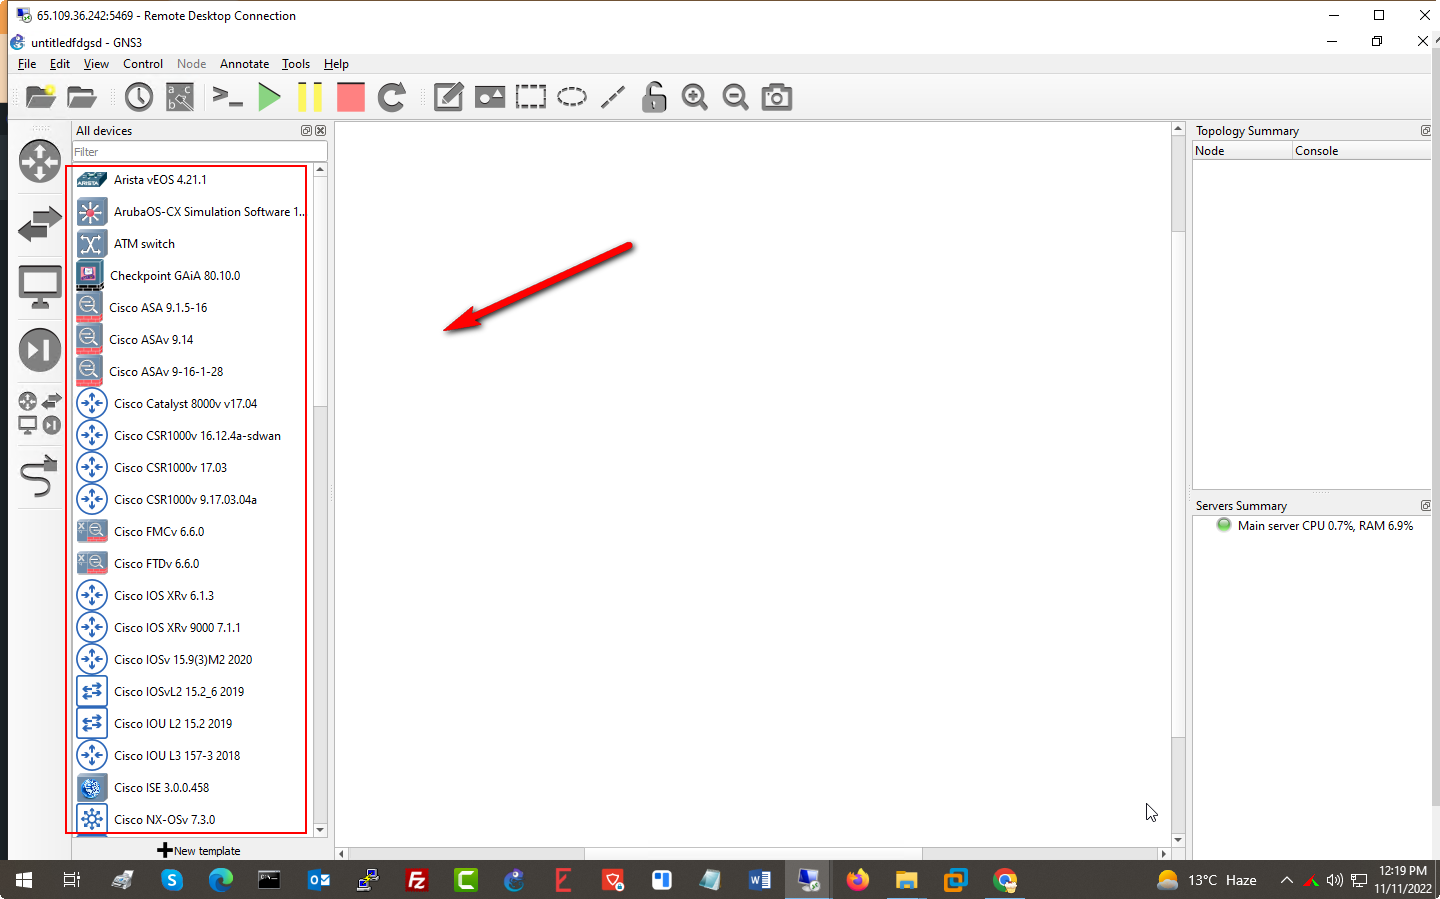Click the device Filter text field

point(199,152)
